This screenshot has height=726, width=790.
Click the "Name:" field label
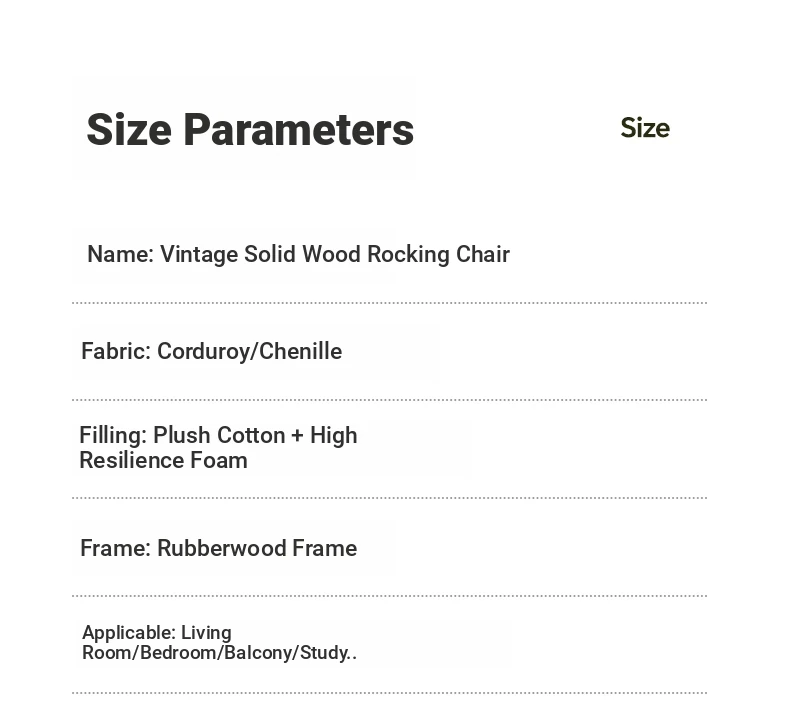120,255
